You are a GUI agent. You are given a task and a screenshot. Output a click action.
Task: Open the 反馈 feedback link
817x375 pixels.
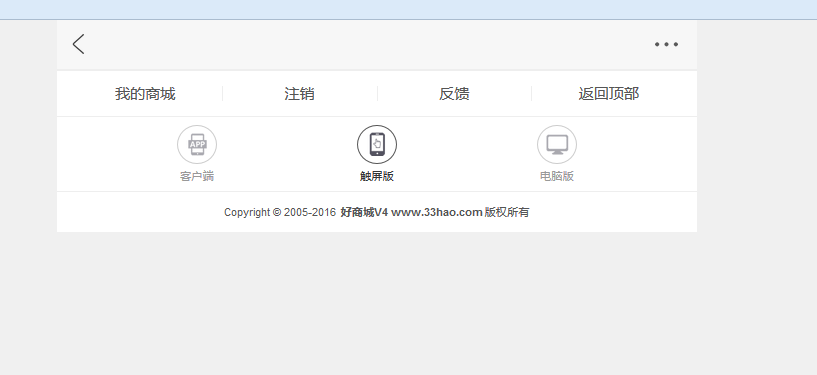454,94
